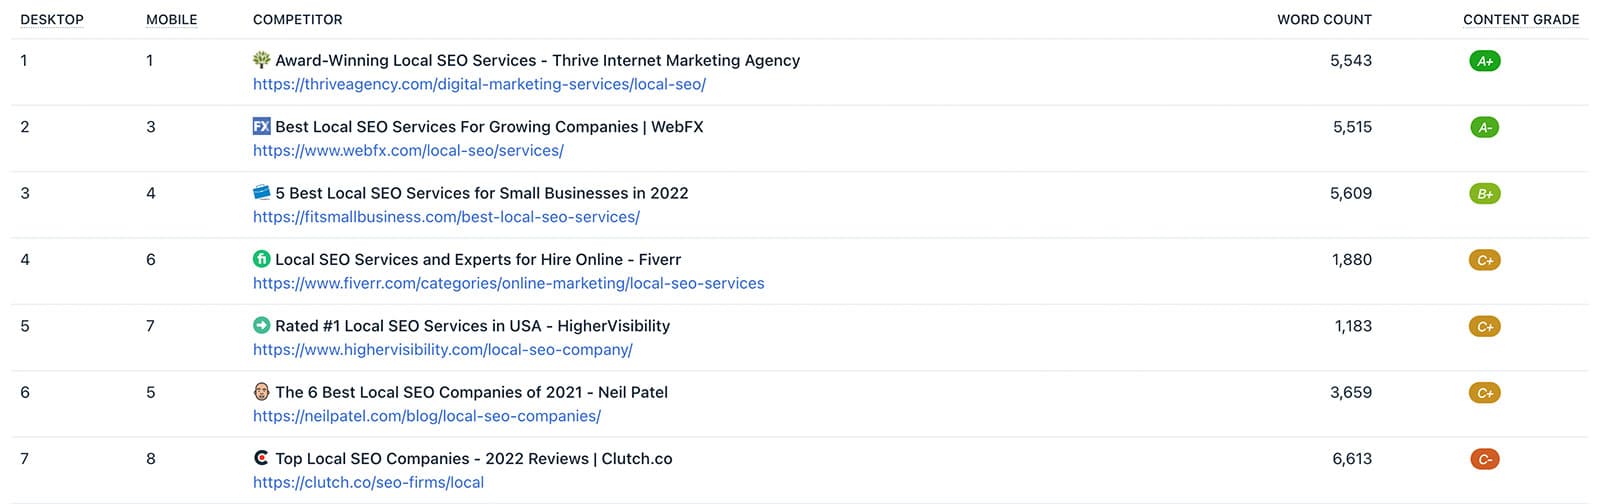The height and width of the screenshot is (504, 1600).
Task: Follow the highervisibility.com local-seo-company link
Action: point(442,350)
